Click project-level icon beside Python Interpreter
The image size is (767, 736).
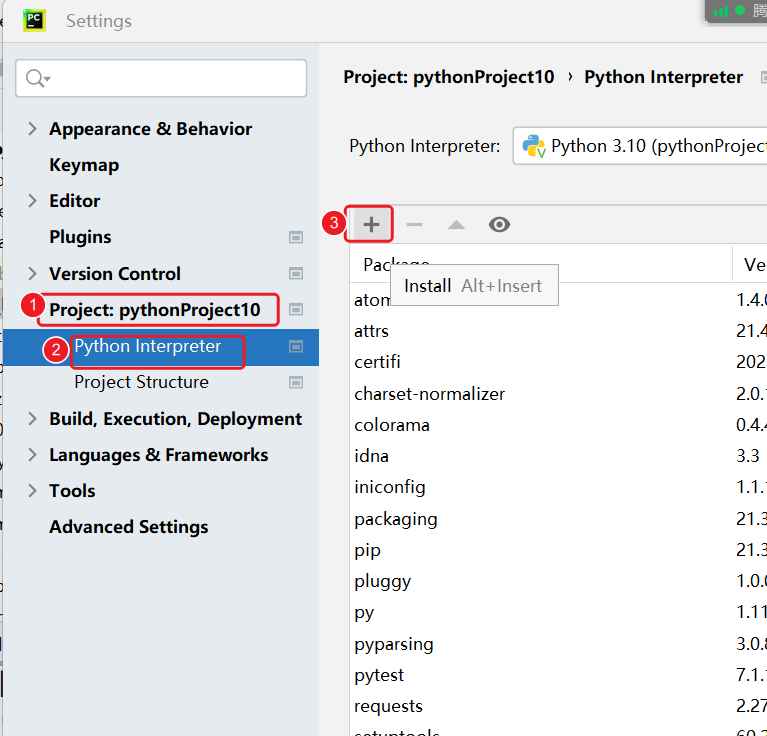295,347
